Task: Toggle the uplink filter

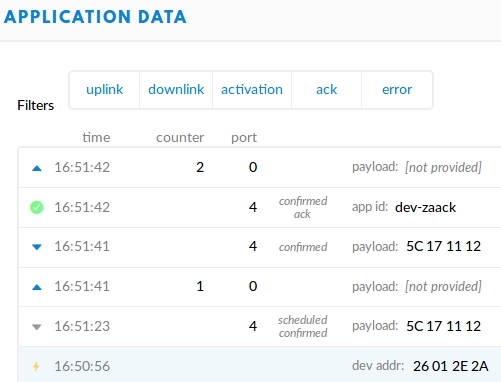Action: pyautogui.click(x=104, y=90)
